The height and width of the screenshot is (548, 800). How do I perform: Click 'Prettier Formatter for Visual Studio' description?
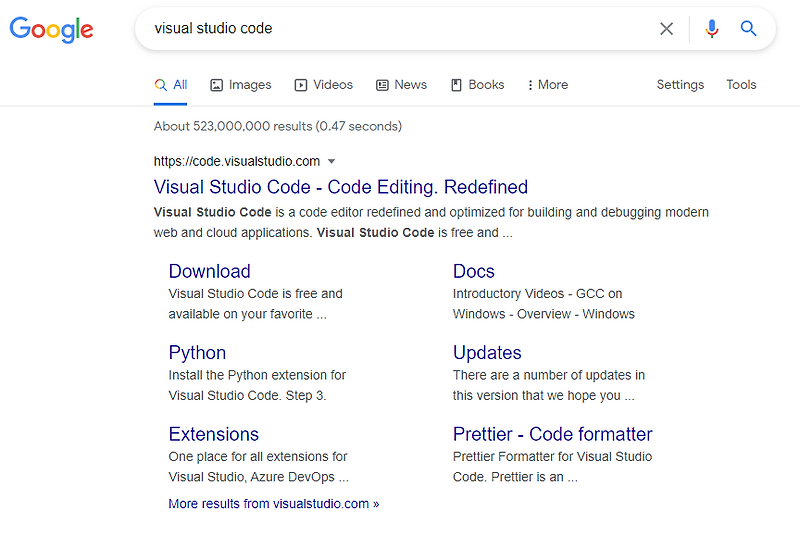[552, 456]
